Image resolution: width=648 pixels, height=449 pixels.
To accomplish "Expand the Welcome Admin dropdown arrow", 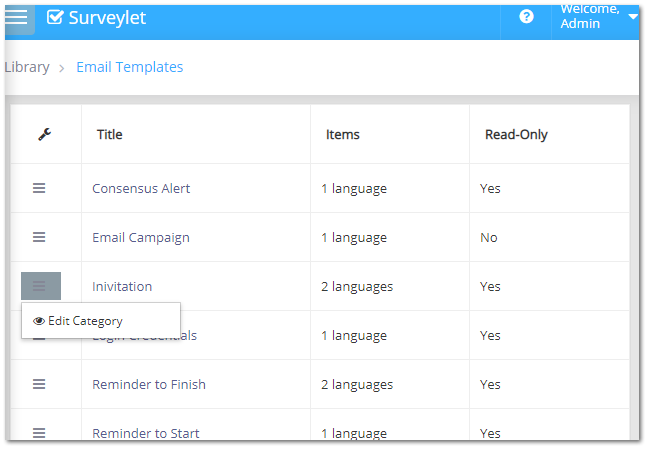I will (x=632, y=17).
